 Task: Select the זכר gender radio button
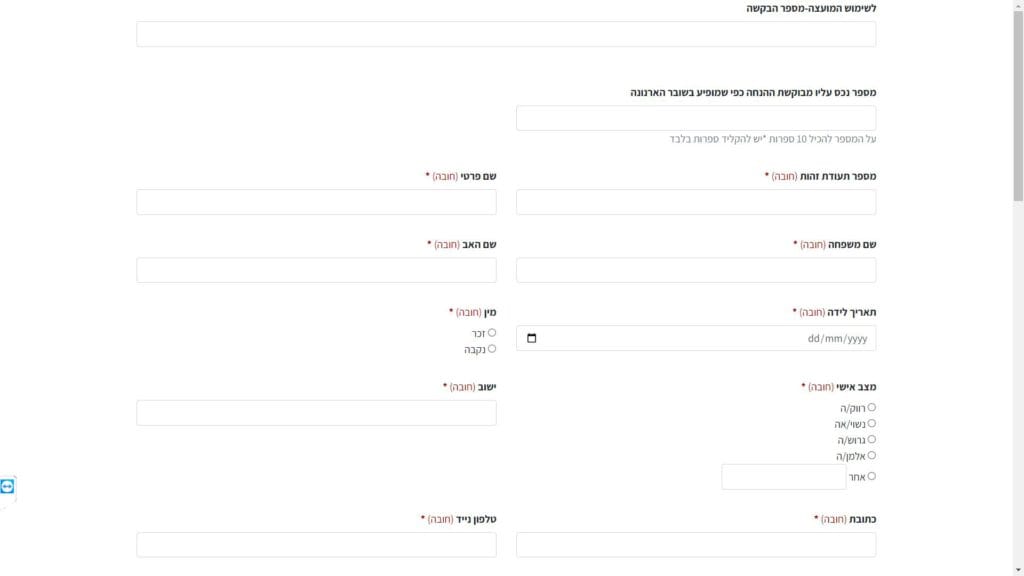[492, 333]
